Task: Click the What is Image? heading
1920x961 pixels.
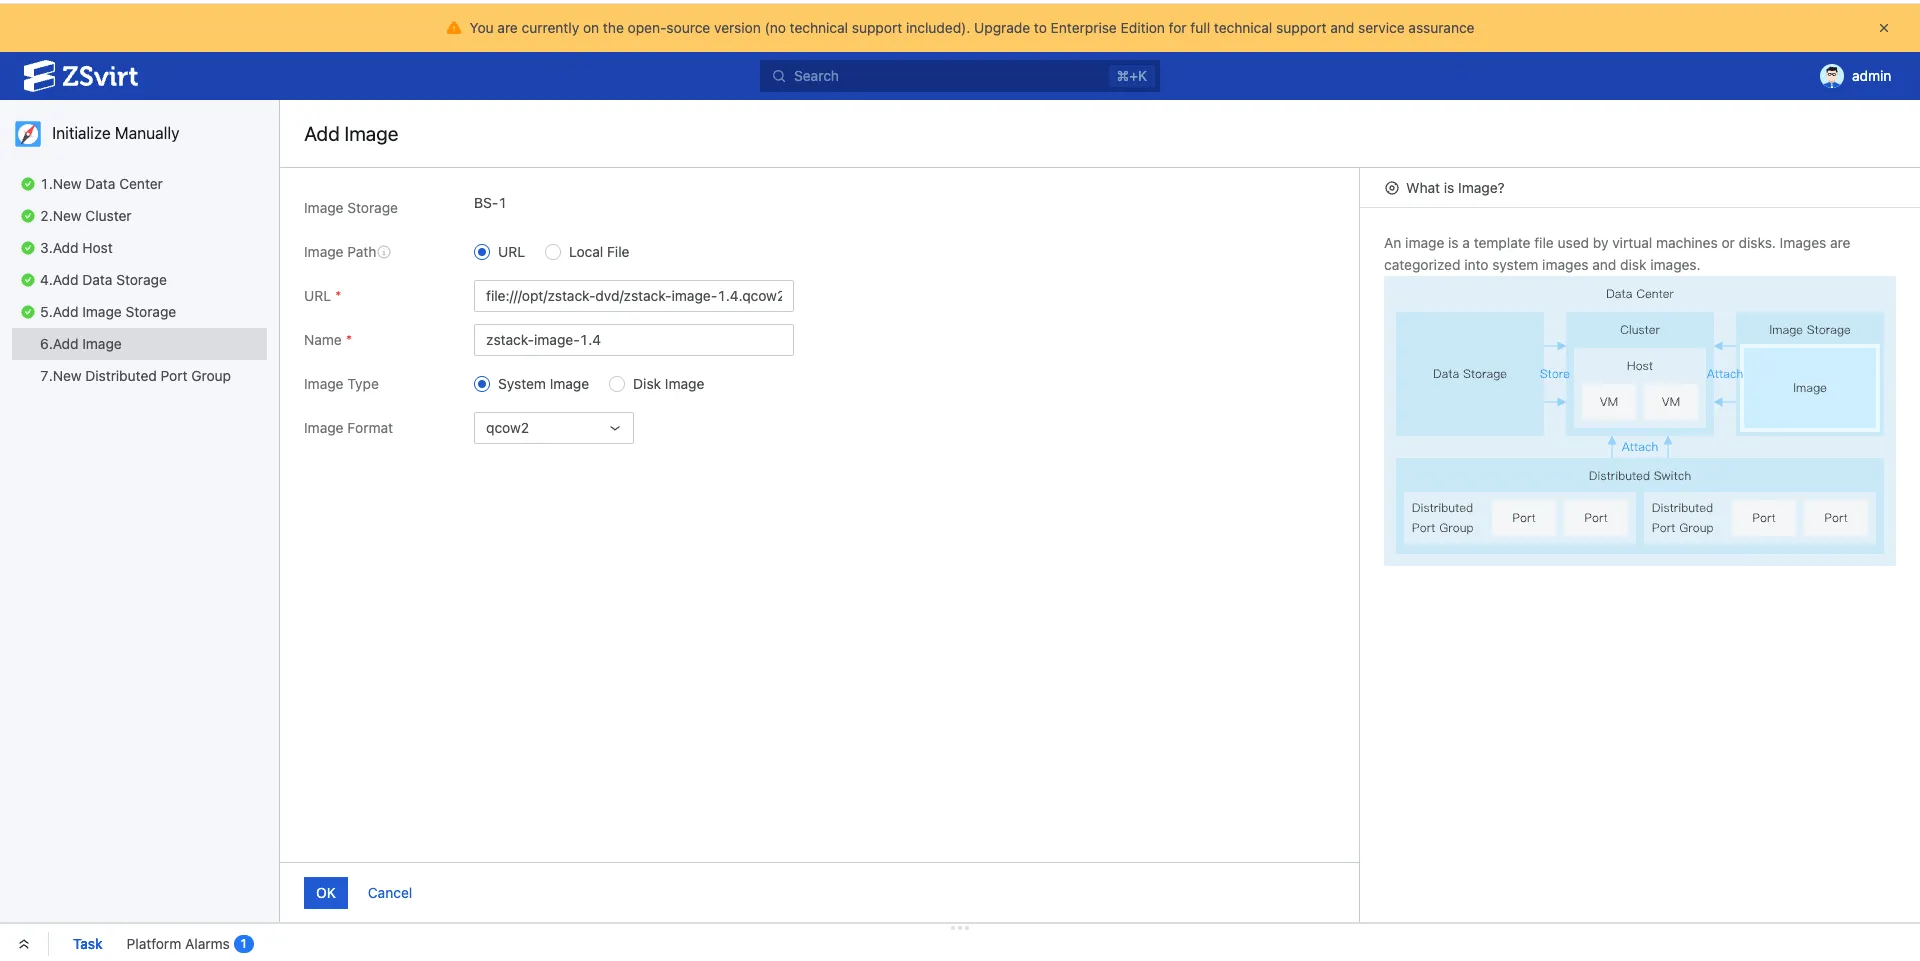Action: pyautogui.click(x=1455, y=188)
